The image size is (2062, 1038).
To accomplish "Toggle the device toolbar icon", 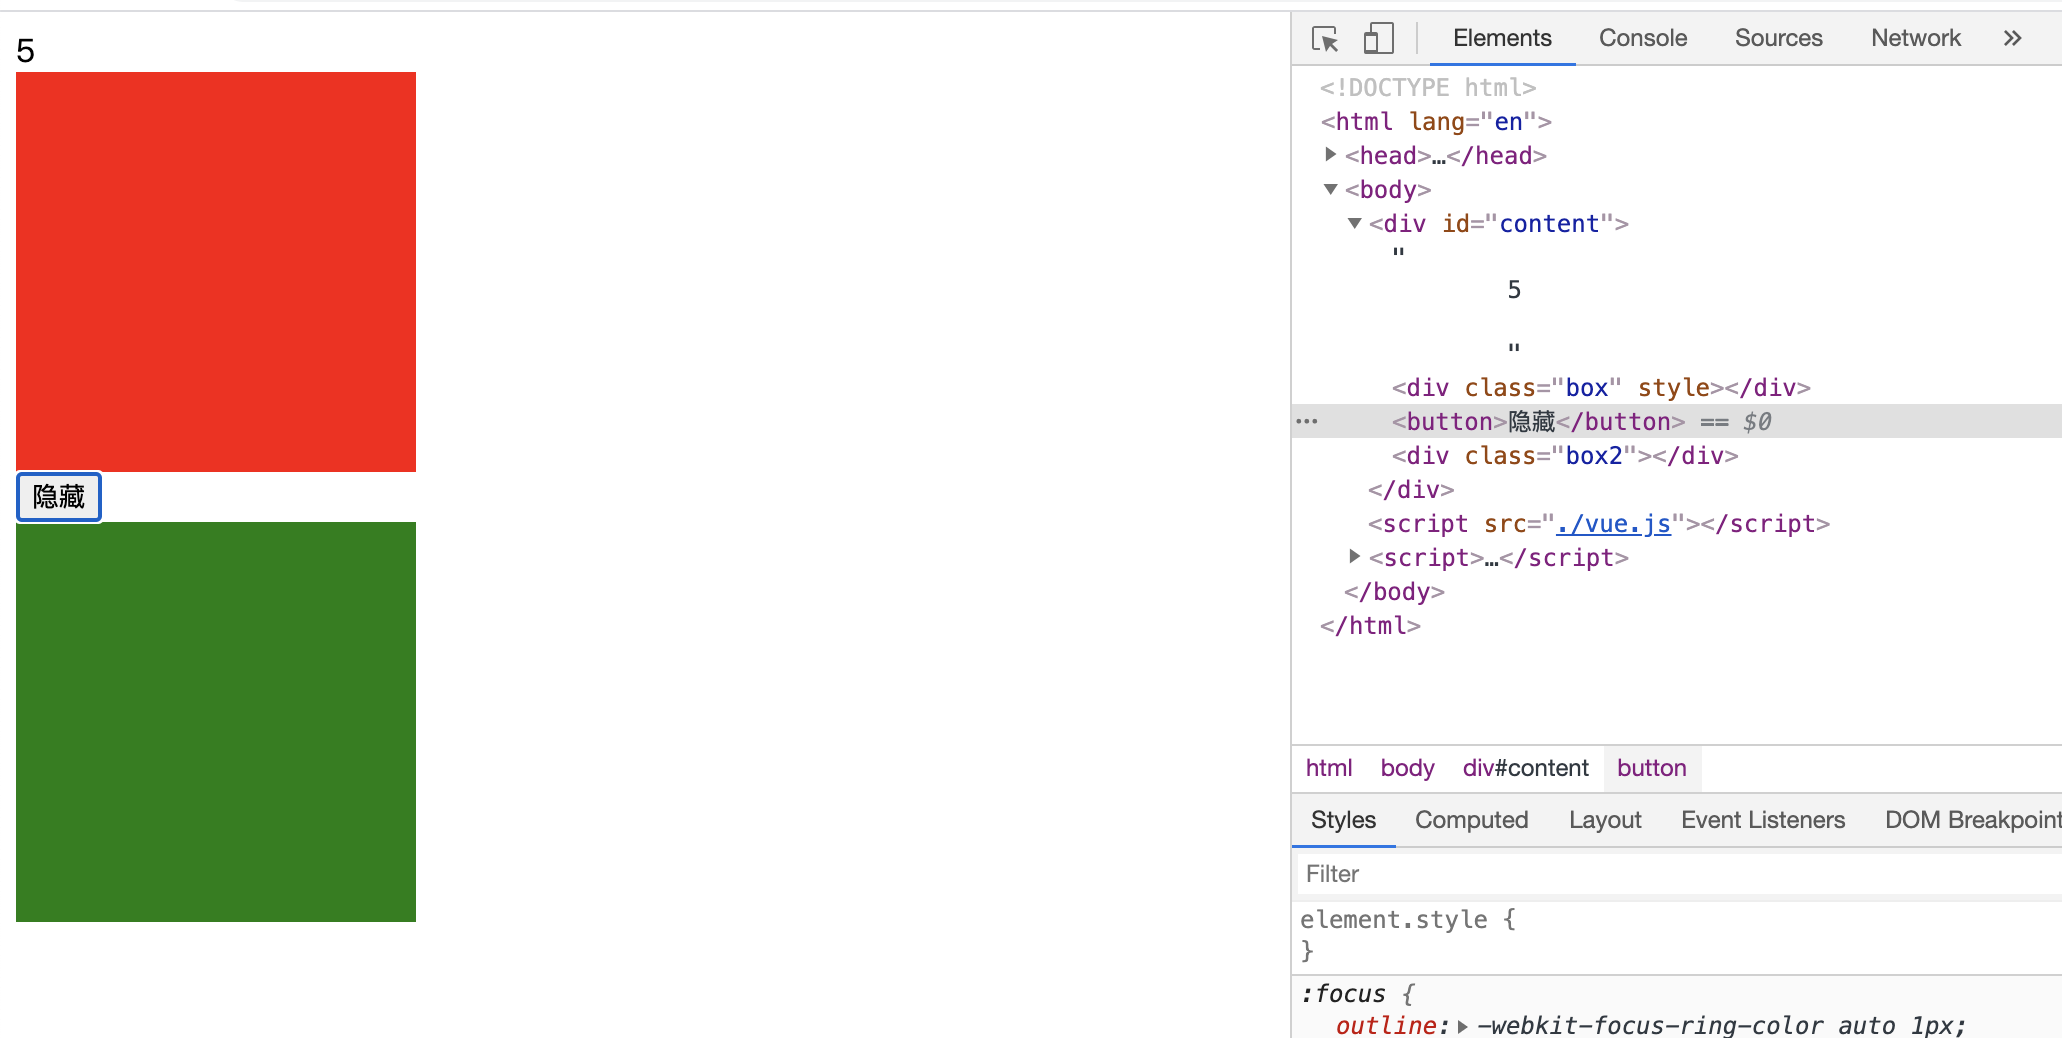I will point(1379,39).
